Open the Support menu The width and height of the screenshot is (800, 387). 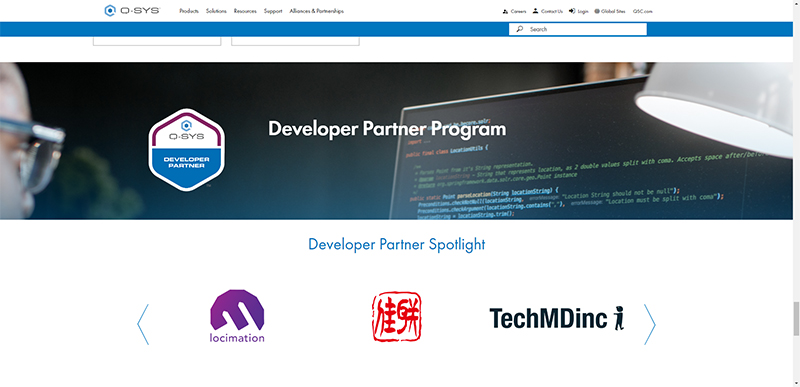pos(273,11)
